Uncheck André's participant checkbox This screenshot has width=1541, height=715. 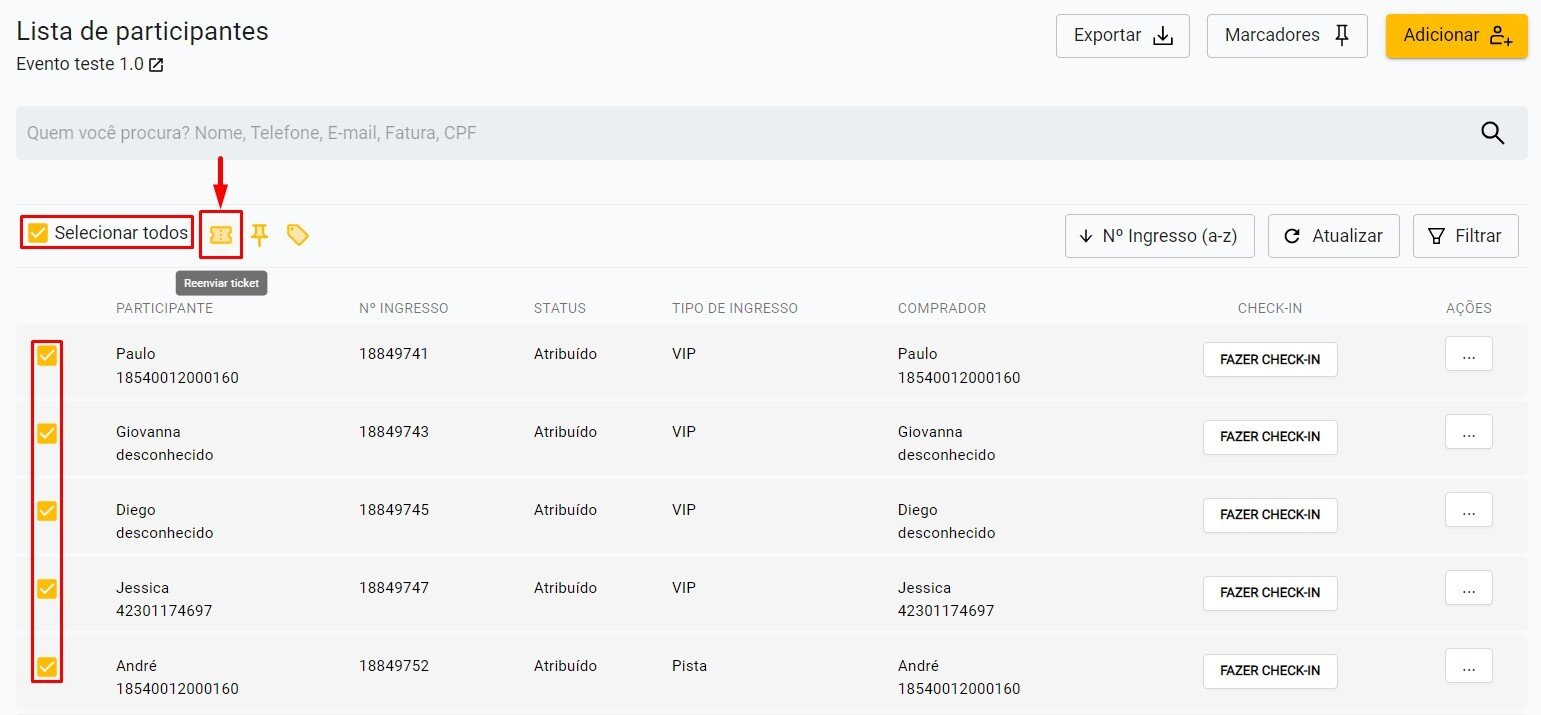[47, 666]
